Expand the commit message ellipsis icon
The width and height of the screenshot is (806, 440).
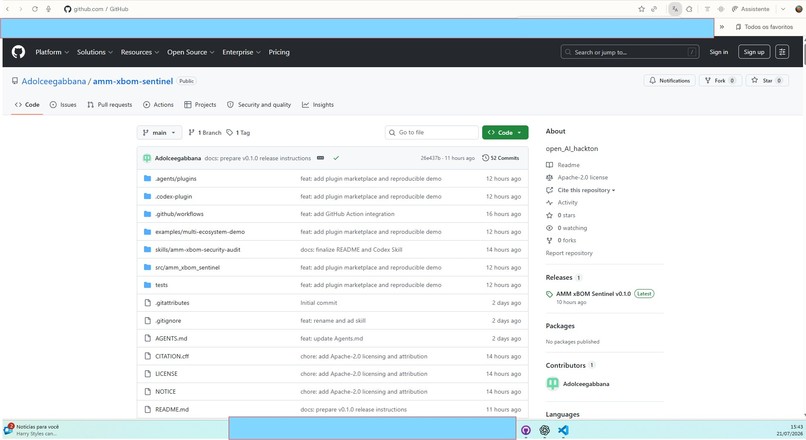[320, 158]
